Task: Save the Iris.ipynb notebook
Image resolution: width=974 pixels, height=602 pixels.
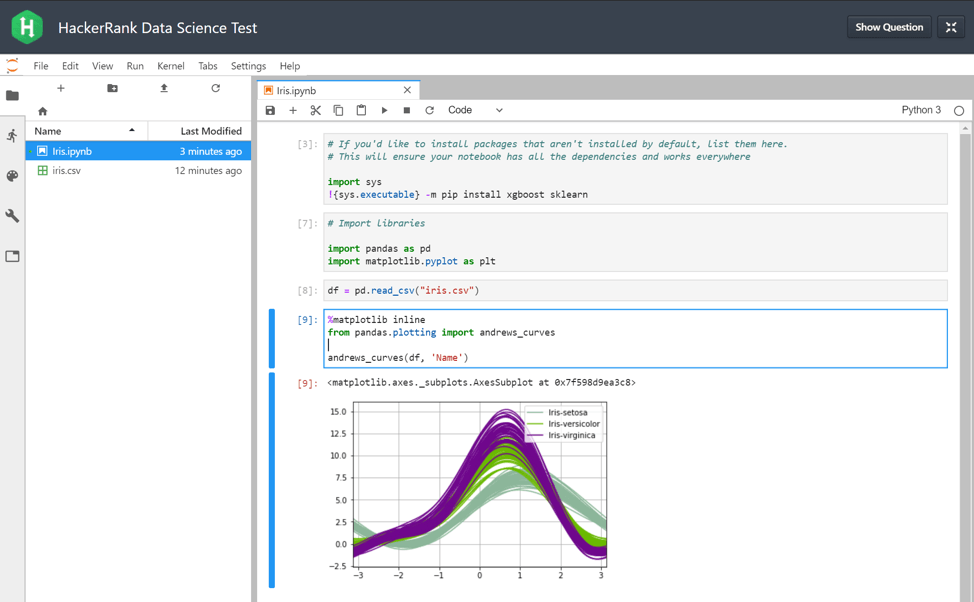Action: point(270,110)
